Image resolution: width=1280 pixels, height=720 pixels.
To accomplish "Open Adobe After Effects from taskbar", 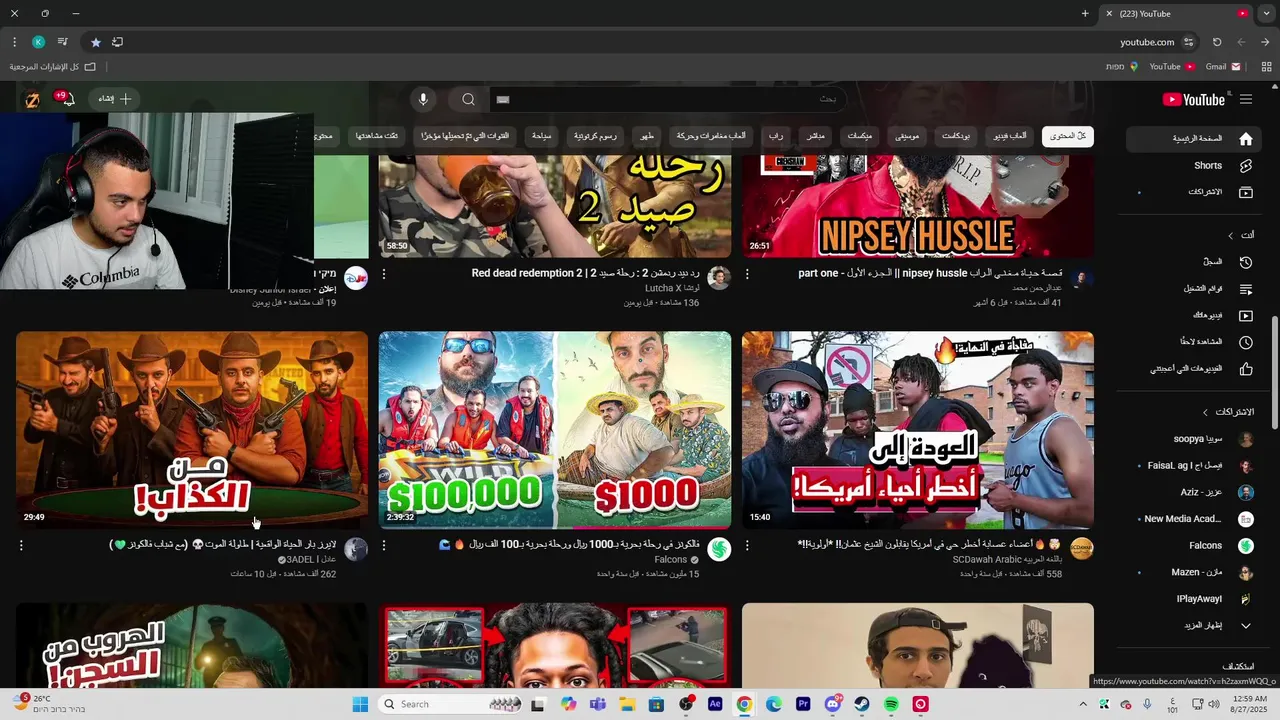I will 715,705.
